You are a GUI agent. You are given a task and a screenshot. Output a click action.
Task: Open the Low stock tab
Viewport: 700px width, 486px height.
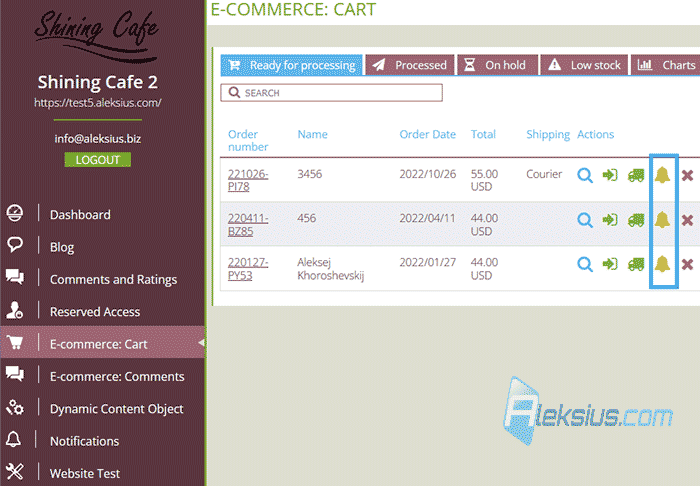click(x=584, y=65)
